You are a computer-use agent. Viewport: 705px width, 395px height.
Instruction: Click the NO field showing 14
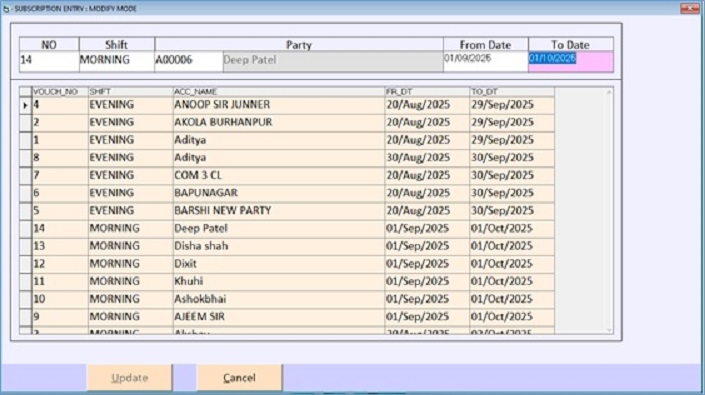49,62
